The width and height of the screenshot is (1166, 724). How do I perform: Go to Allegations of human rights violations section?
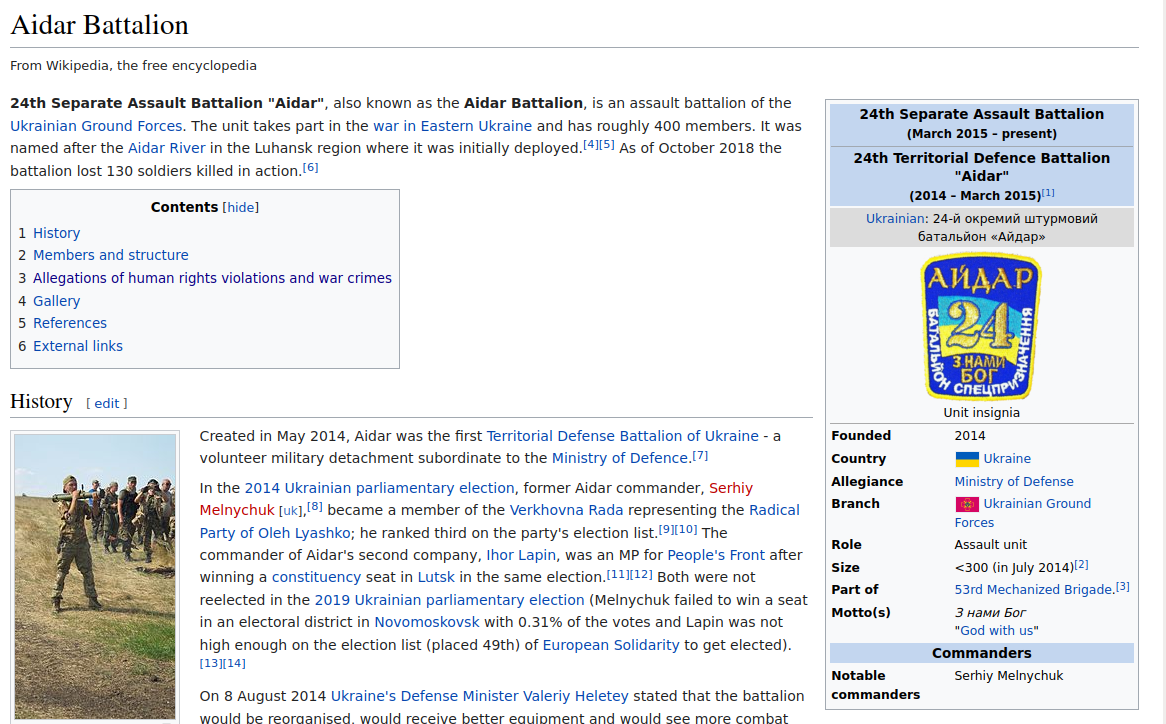coord(212,278)
